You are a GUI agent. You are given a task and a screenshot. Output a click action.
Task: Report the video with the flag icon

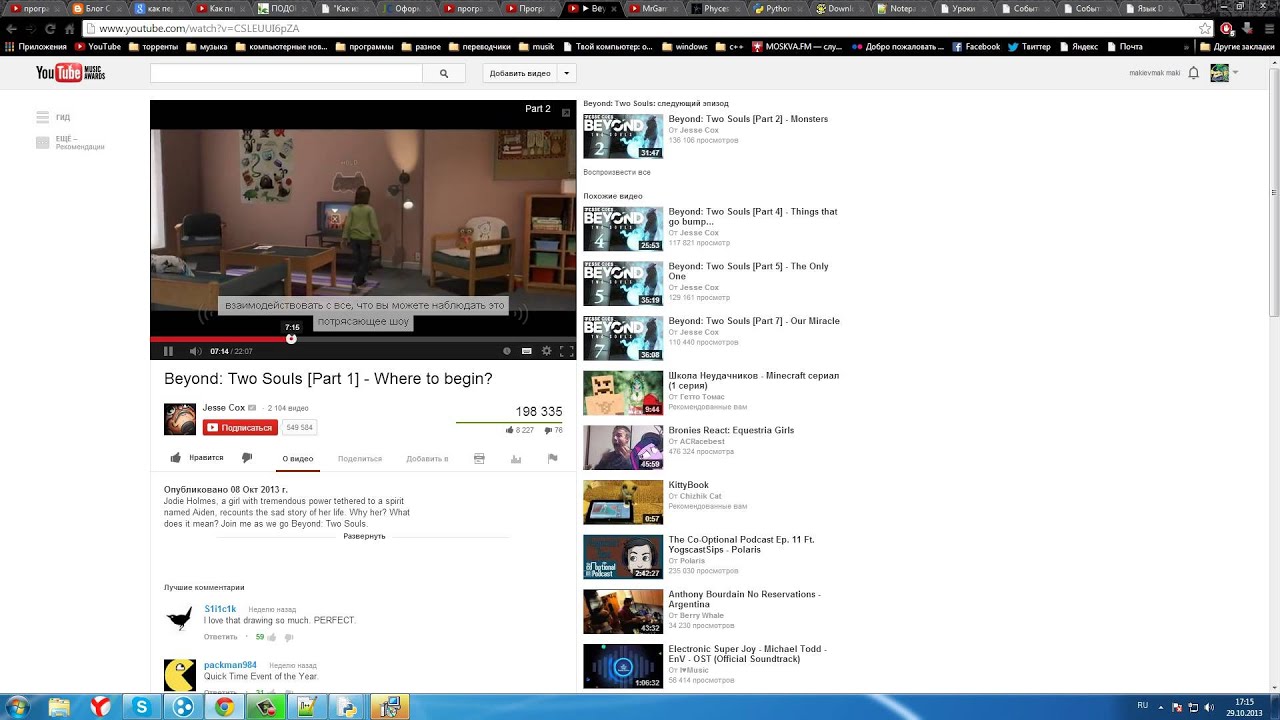pos(552,458)
